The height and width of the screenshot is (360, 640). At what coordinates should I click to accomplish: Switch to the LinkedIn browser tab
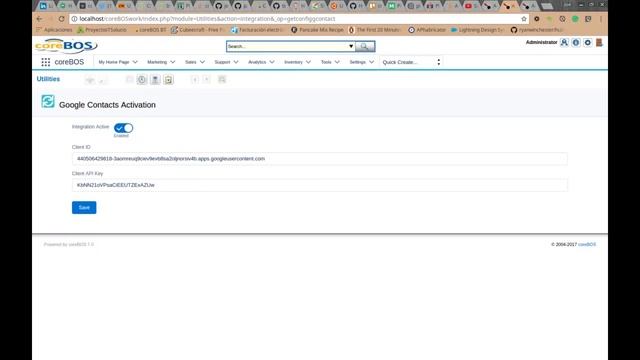pyautogui.click(x=46, y=6)
